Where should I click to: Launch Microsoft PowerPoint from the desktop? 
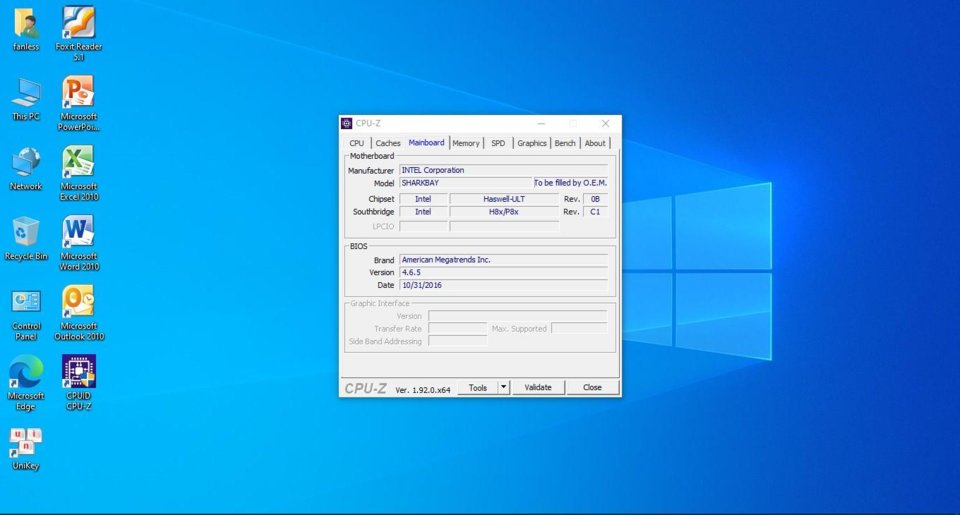tap(78, 103)
